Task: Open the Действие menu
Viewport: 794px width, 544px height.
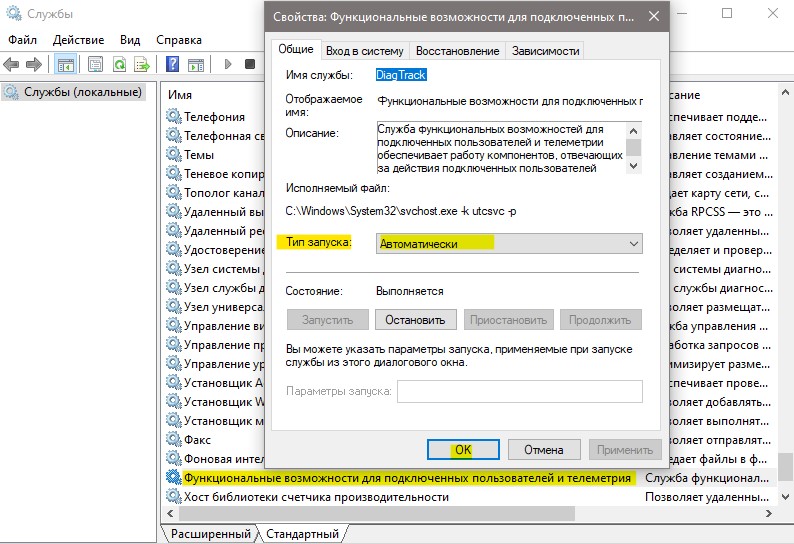Action: [78, 40]
